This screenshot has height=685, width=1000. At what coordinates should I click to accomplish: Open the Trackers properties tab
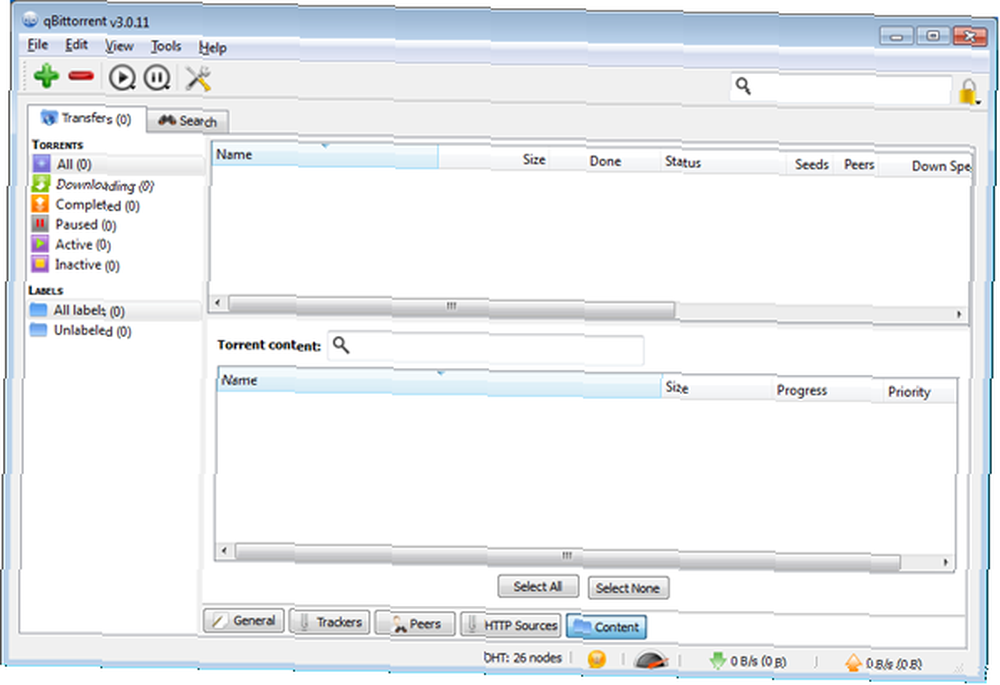(x=330, y=622)
